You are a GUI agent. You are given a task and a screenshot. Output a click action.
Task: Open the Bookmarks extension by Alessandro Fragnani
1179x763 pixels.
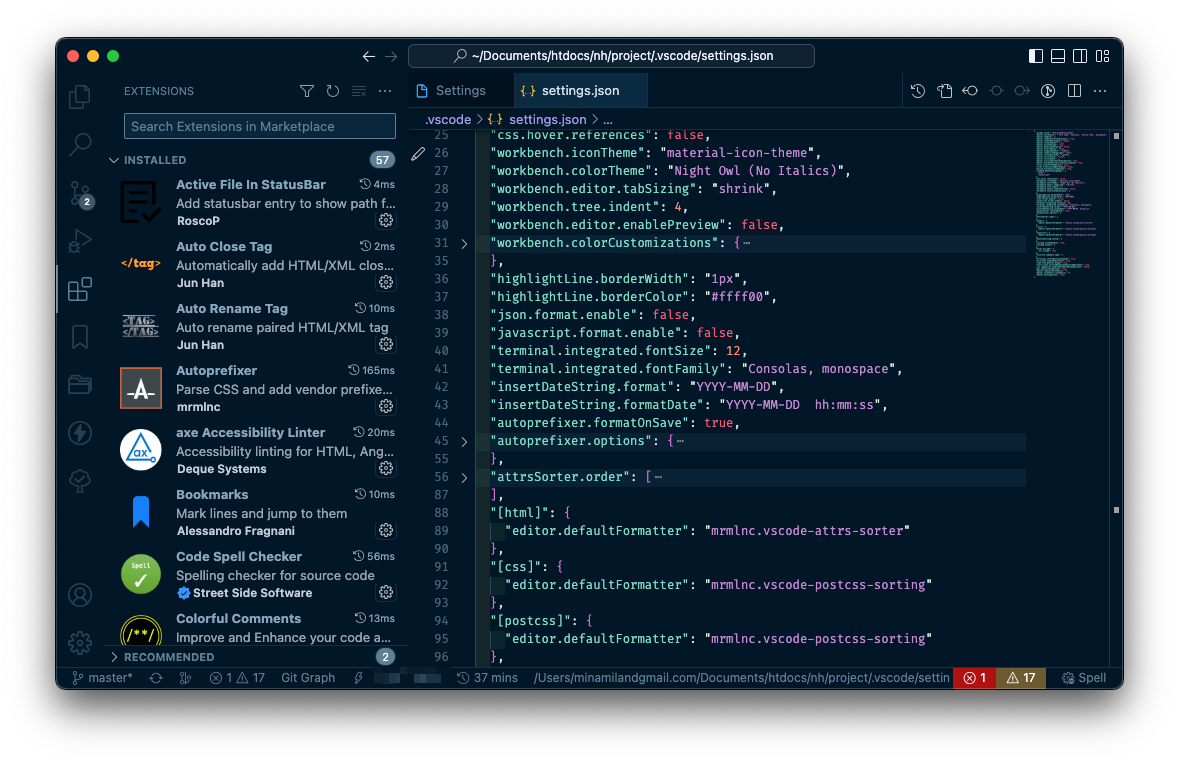tap(256, 513)
